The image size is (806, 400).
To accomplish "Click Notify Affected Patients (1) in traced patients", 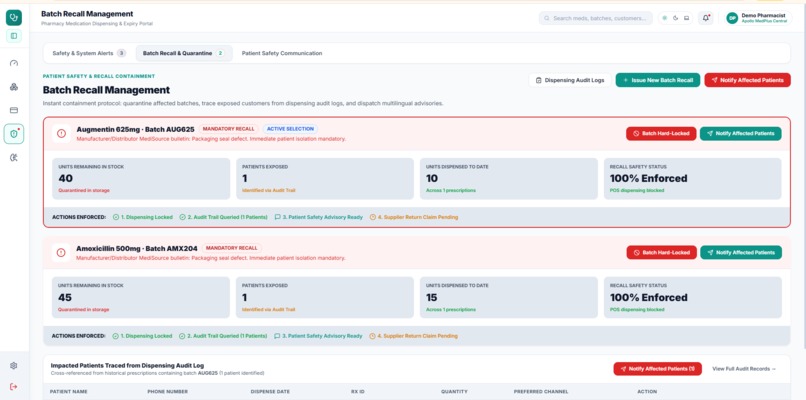I will click(657, 369).
